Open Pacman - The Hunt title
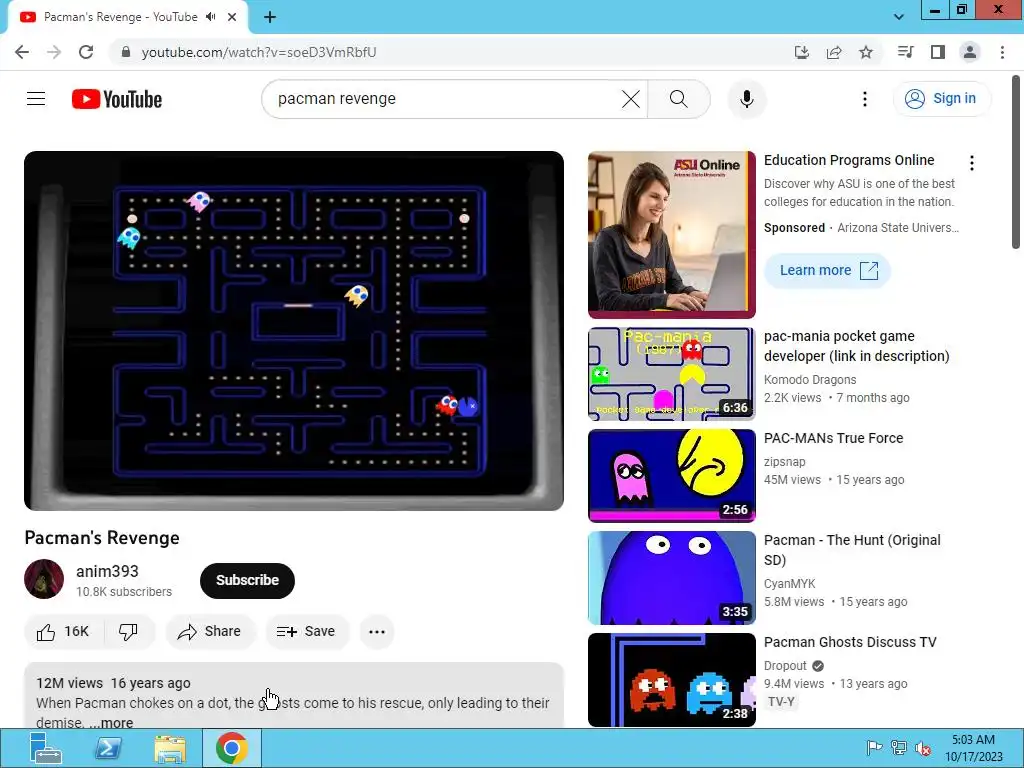The width and height of the screenshot is (1024, 768). pyautogui.click(x=852, y=550)
